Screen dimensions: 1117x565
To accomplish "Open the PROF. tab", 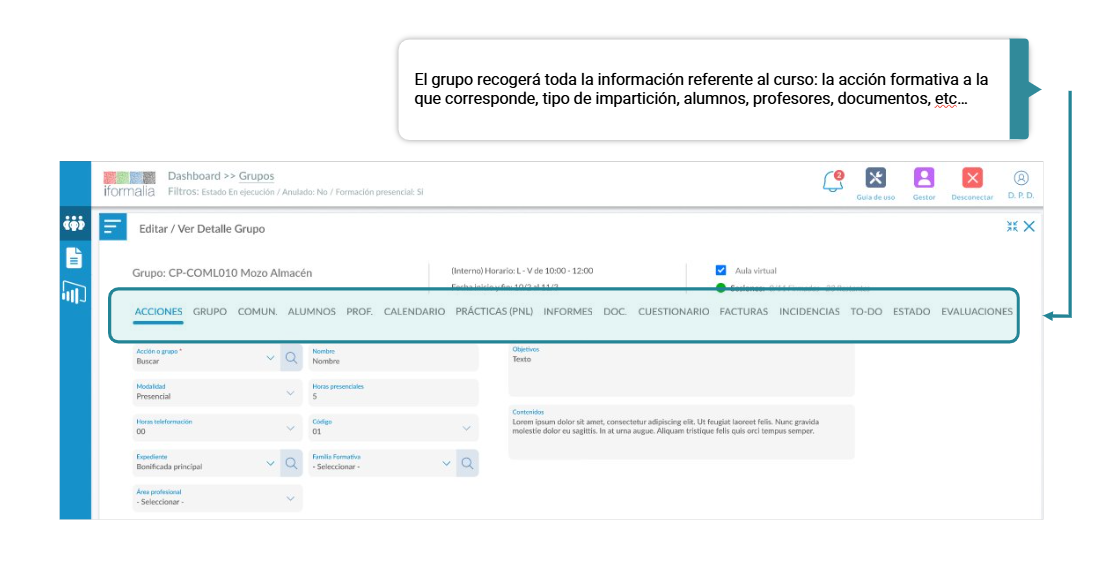I will (360, 311).
